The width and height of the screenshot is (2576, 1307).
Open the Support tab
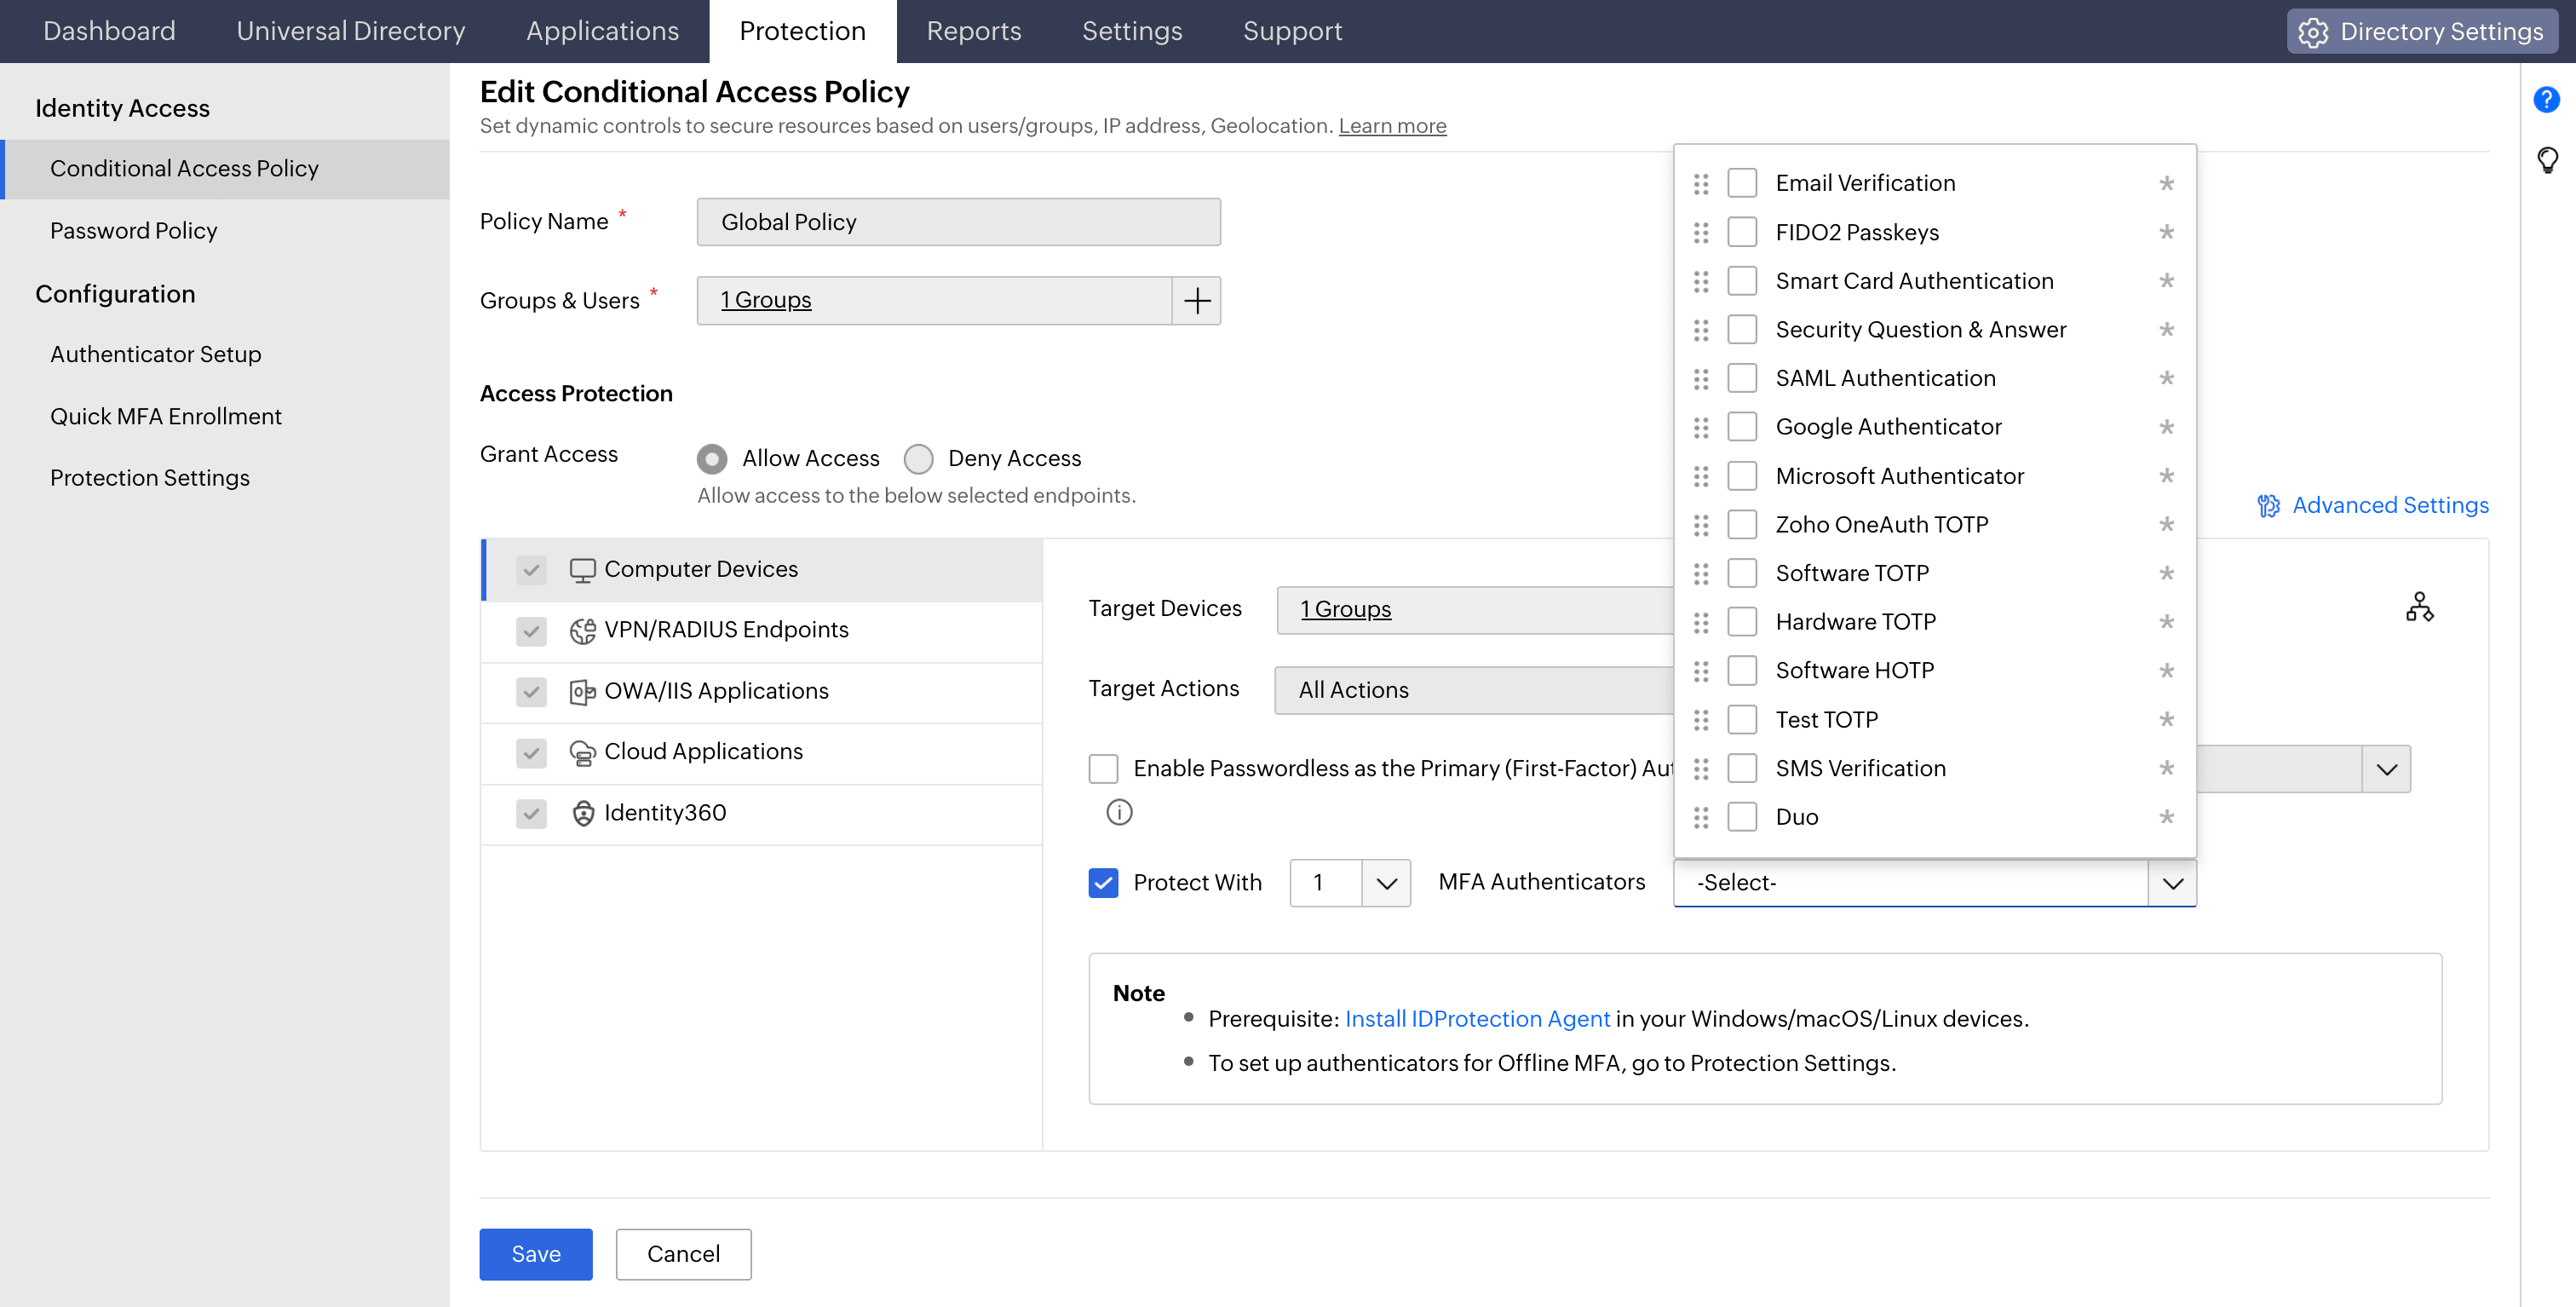point(1292,31)
